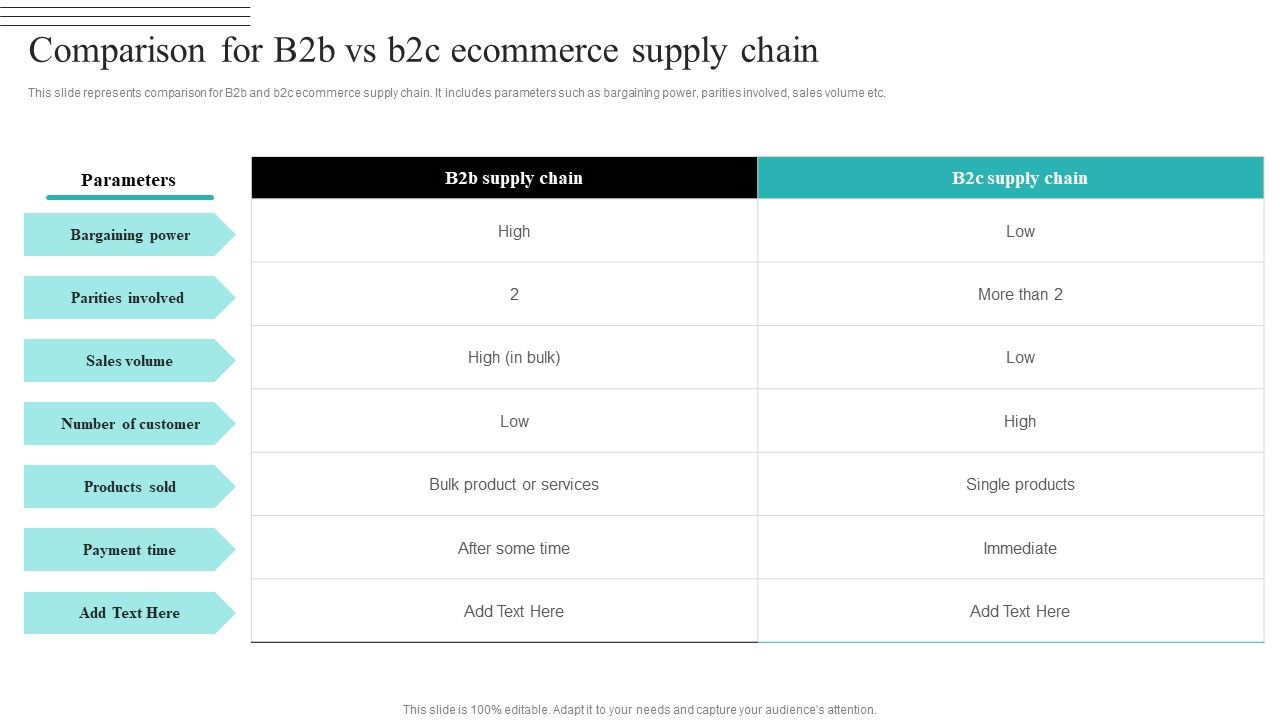The width and height of the screenshot is (1280, 720).
Task: Click the Bargaining power arrow label
Action: pyautogui.click(x=129, y=235)
